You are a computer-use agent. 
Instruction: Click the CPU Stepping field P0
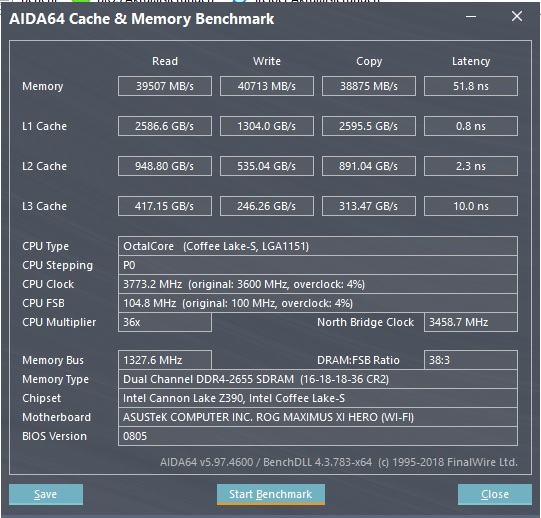pyautogui.click(x=318, y=265)
